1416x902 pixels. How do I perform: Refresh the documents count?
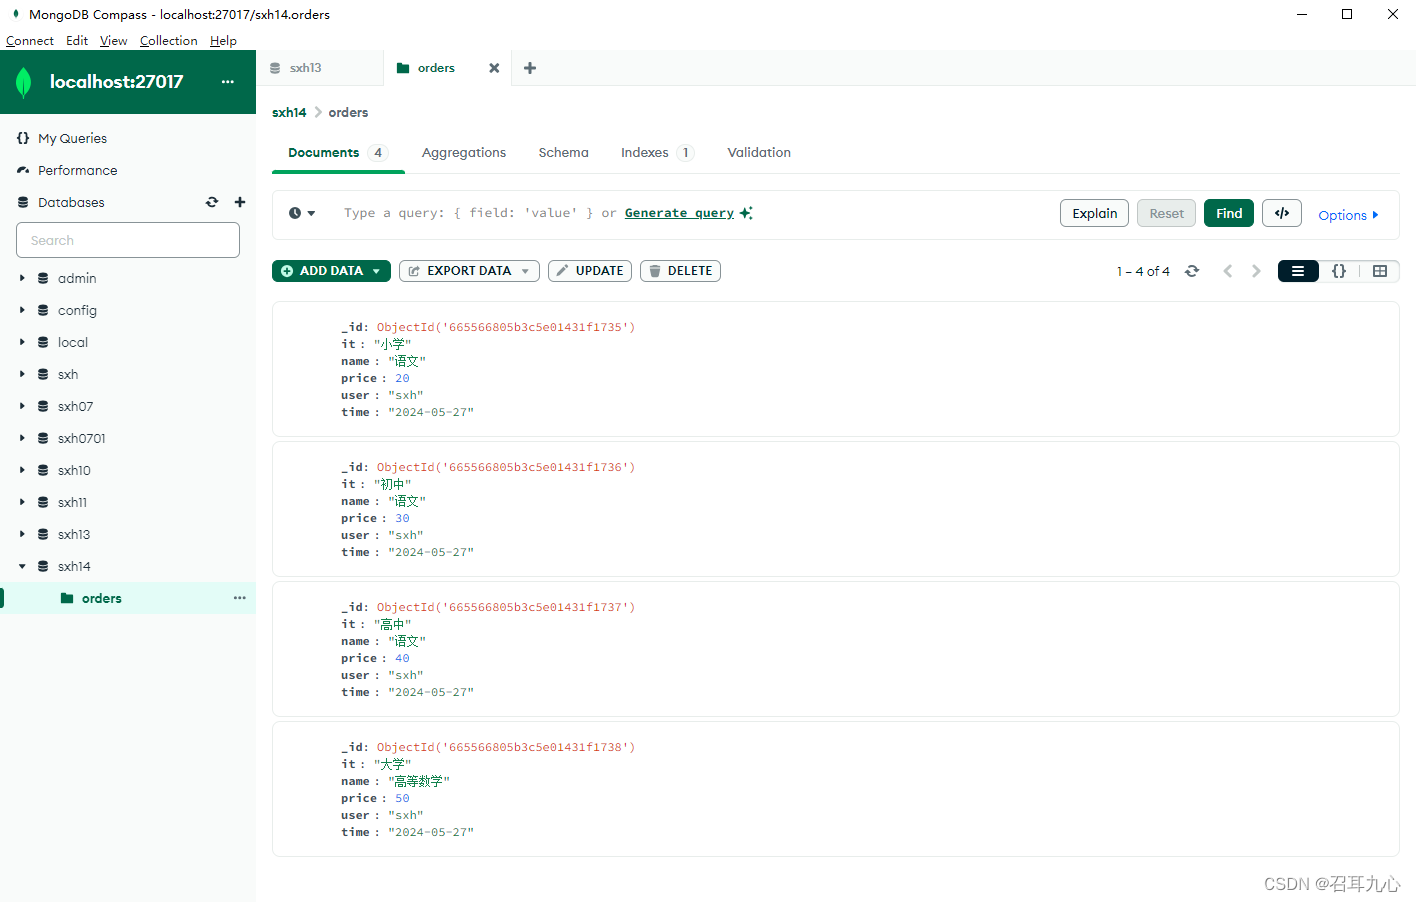(x=1192, y=271)
